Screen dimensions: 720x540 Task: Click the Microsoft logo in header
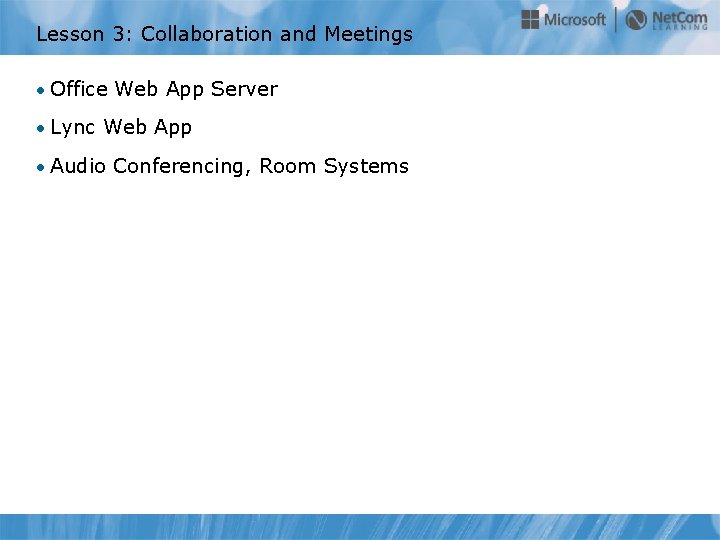563,20
